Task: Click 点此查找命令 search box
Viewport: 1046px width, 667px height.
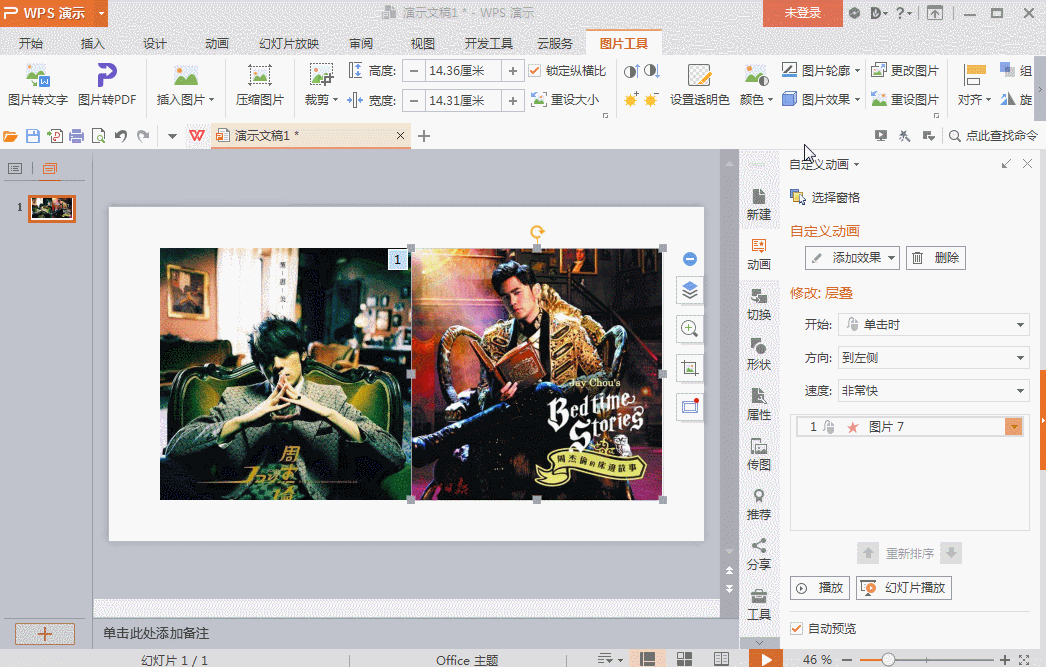Action: coord(993,136)
